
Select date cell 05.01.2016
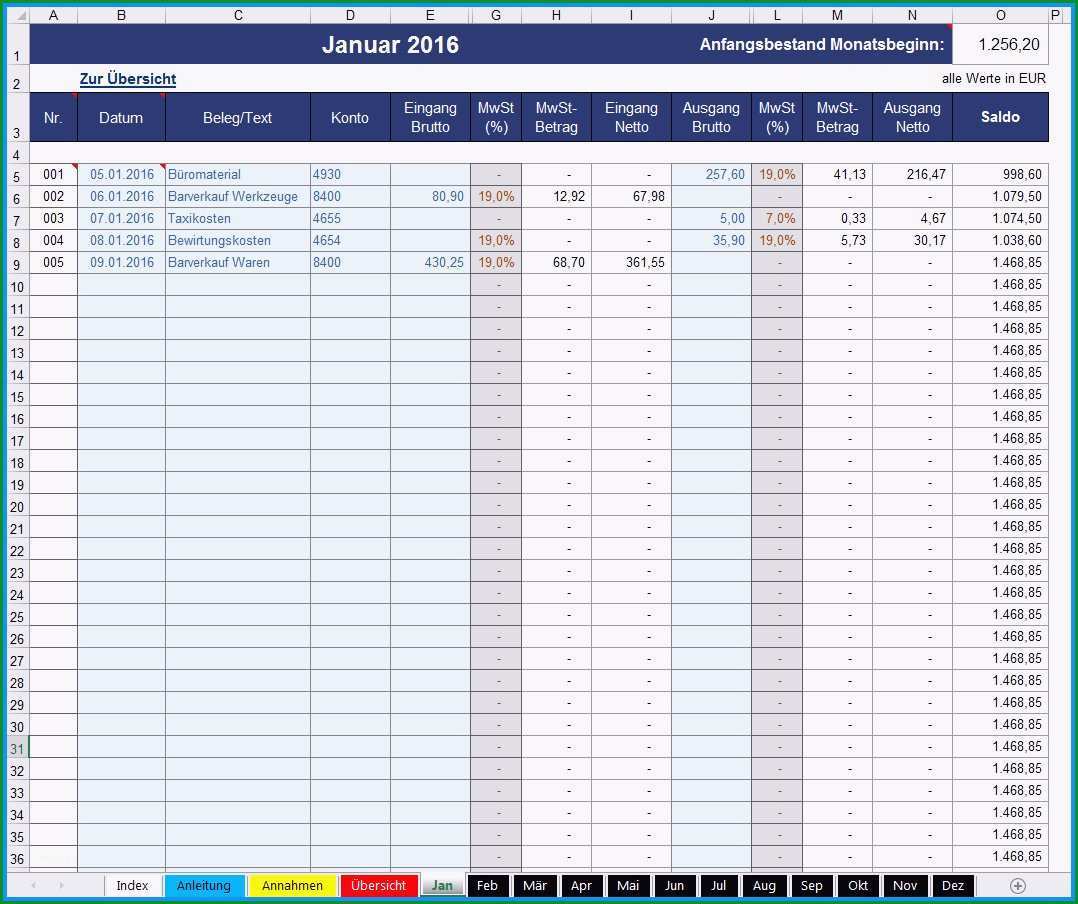(122, 175)
